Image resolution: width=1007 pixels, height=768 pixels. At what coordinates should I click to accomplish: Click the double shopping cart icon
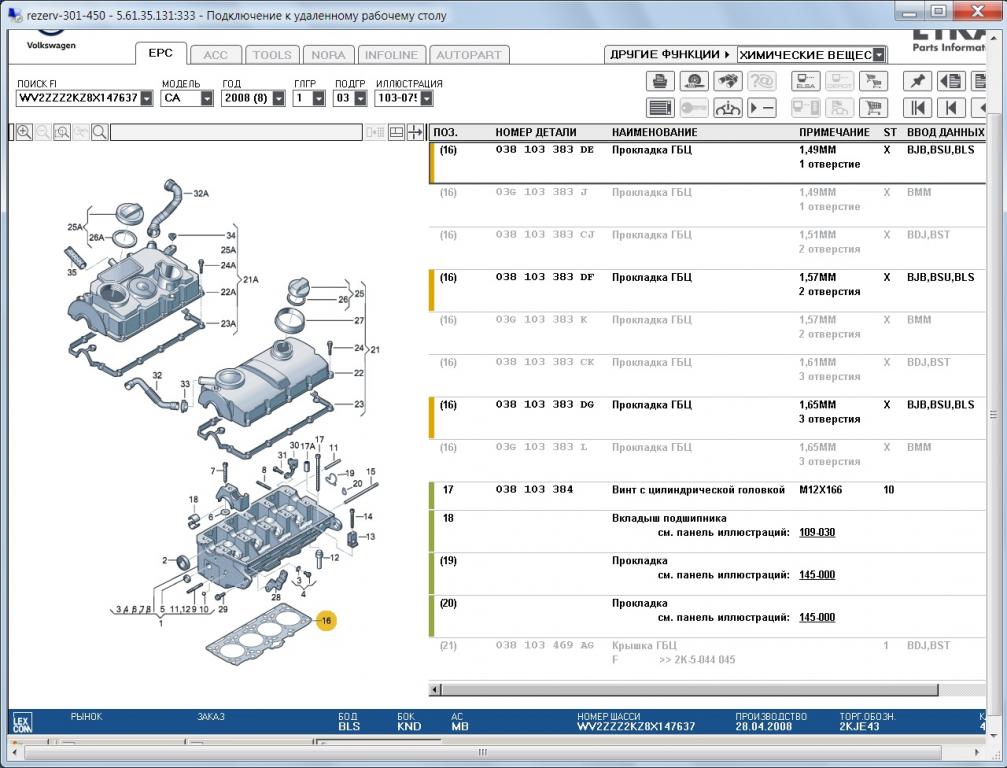click(x=873, y=81)
